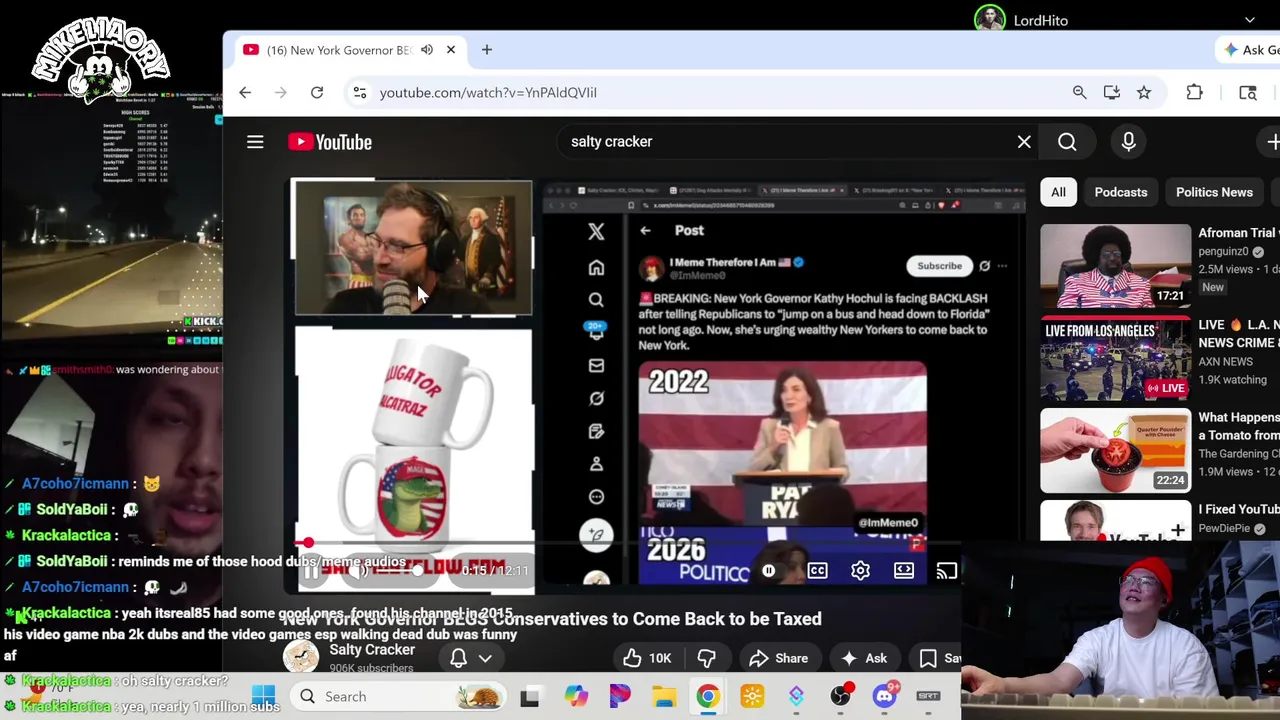
Task: Toggle notification bell for Salty Cracker
Action: pos(458,658)
